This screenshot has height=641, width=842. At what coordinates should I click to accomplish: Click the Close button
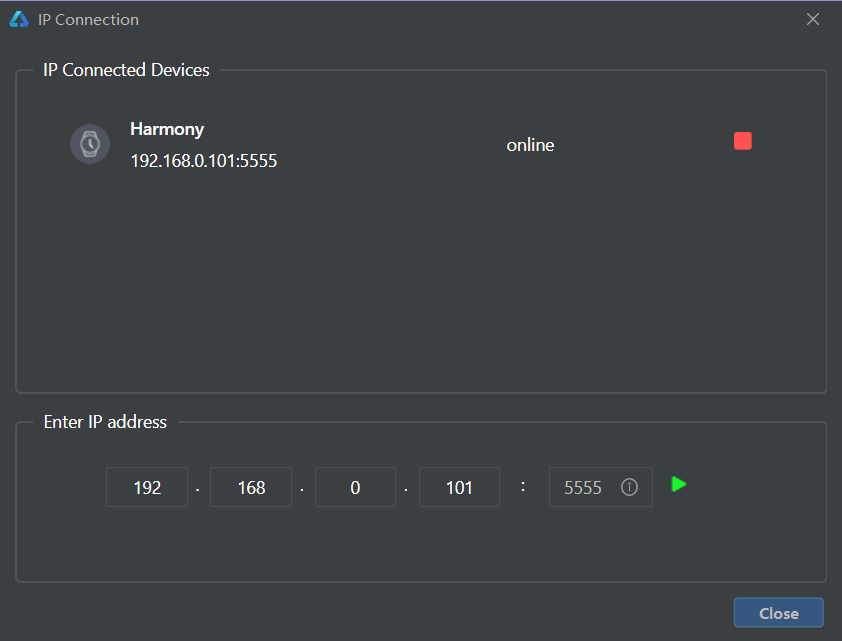779,613
